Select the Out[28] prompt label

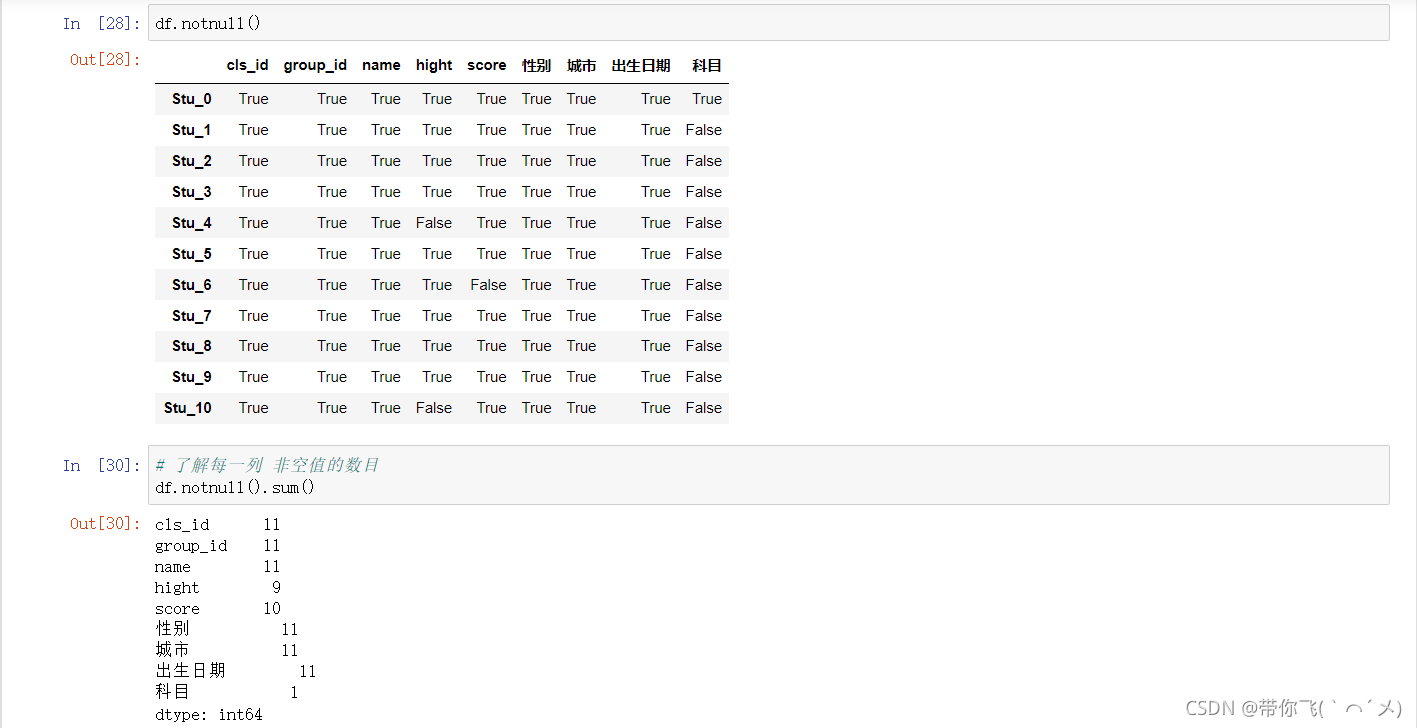[105, 60]
